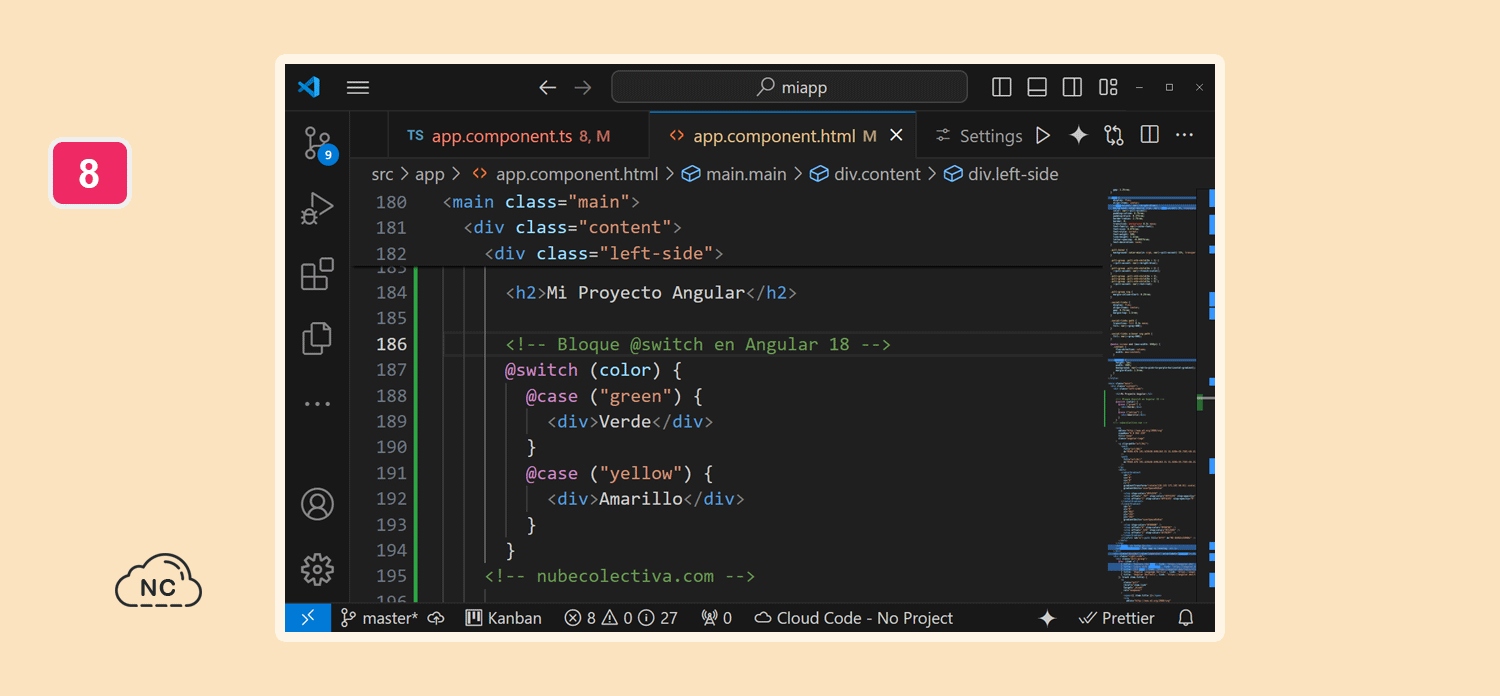
Task: Click the @switch (color) line
Action: tap(593, 370)
